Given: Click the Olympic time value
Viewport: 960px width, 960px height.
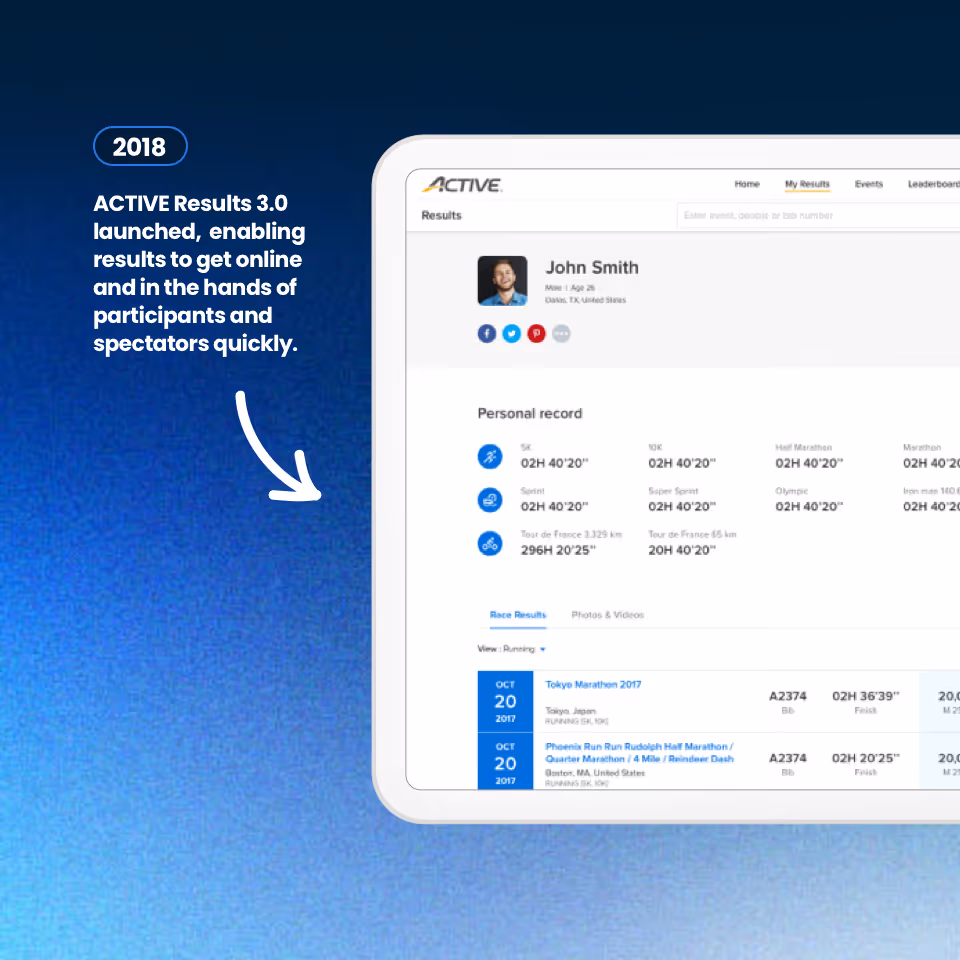Looking at the screenshot, I should pos(809,507).
